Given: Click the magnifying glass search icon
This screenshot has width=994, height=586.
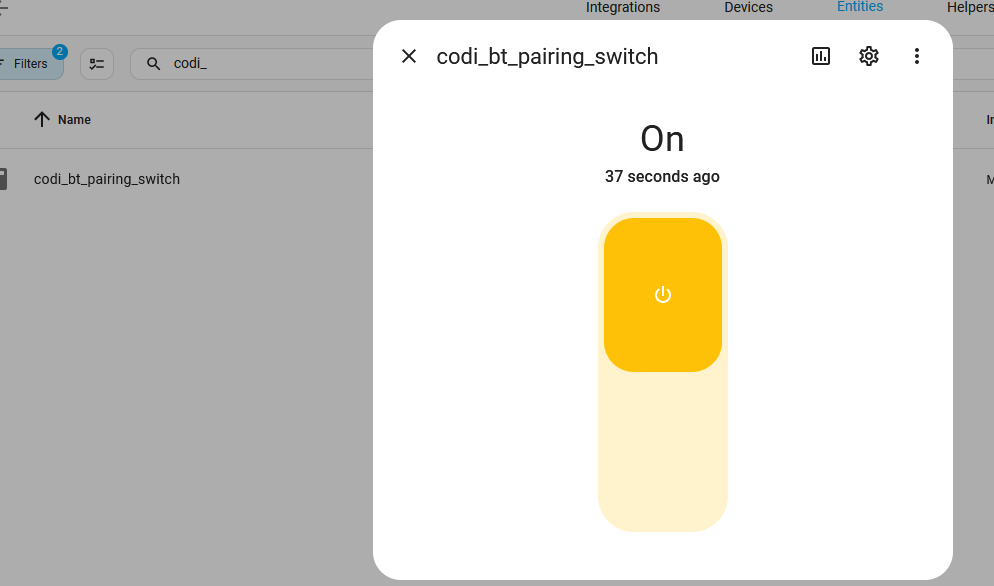Looking at the screenshot, I should [152, 63].
